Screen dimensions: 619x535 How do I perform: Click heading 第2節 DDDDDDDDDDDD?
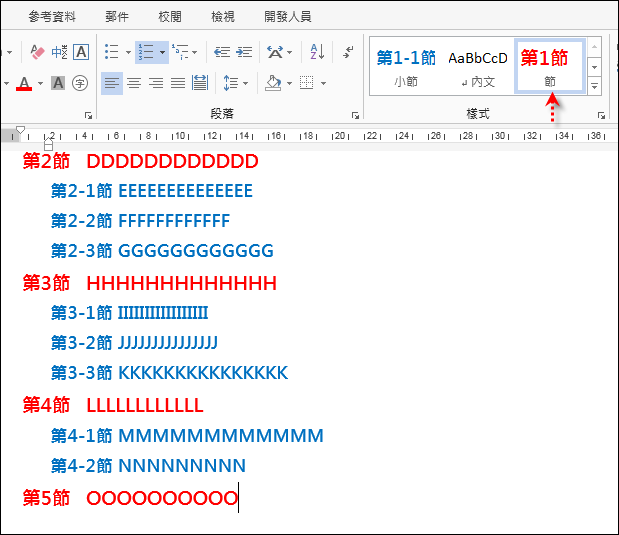[141, 161]
